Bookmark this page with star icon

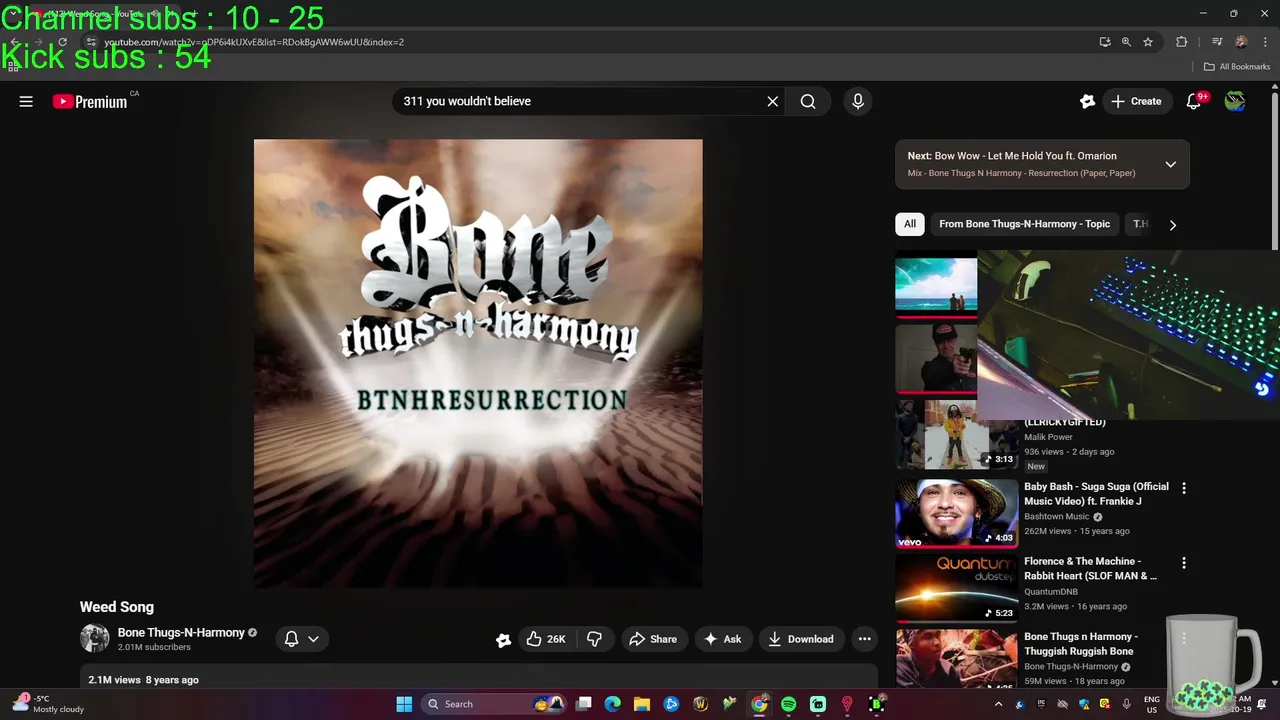tap(1148, 42)
